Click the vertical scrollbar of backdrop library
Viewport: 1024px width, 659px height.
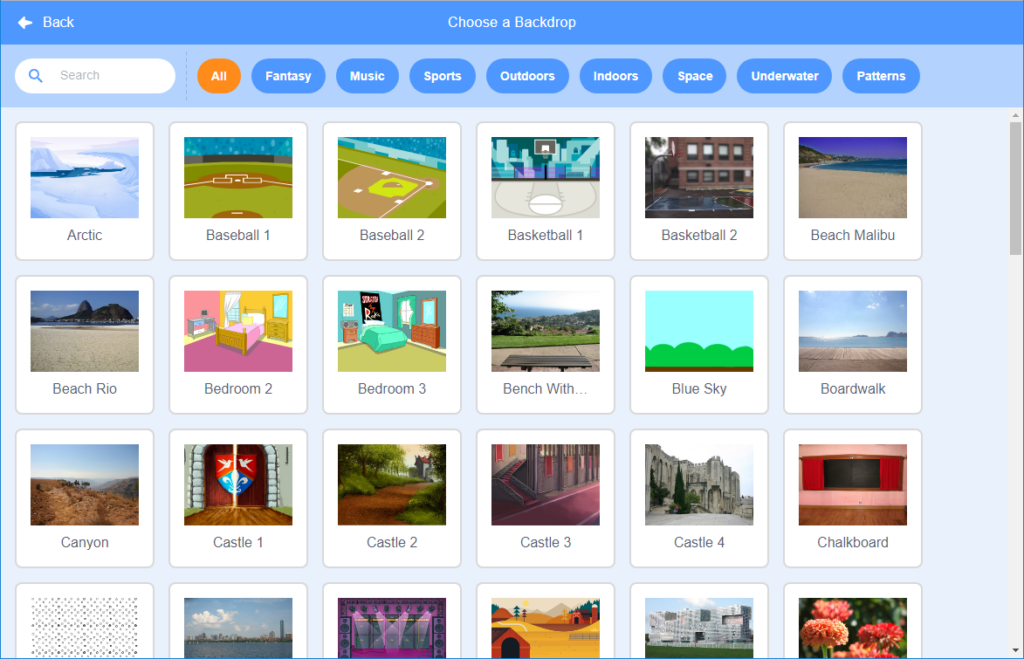tap(1015, 190)
